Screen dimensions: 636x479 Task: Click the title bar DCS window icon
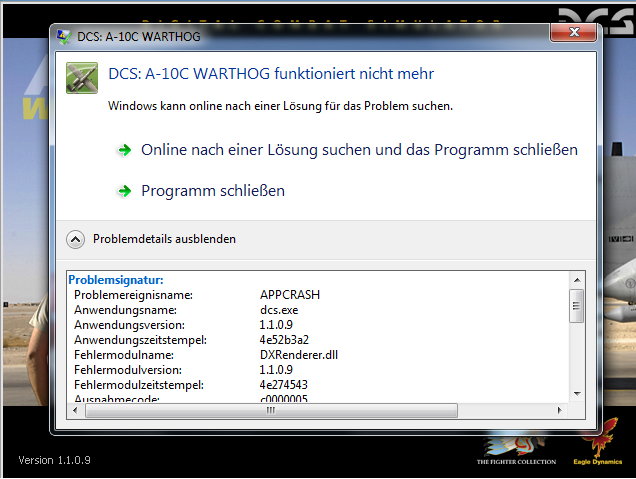click(x=64, y=37)
